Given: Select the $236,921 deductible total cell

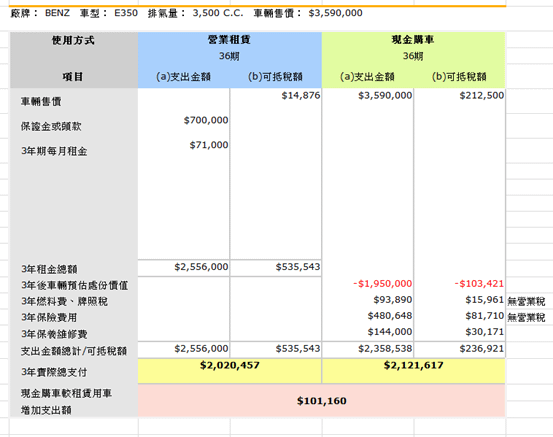Looking at the screenshot, I should pyautogui.click(x=460, y=349).
